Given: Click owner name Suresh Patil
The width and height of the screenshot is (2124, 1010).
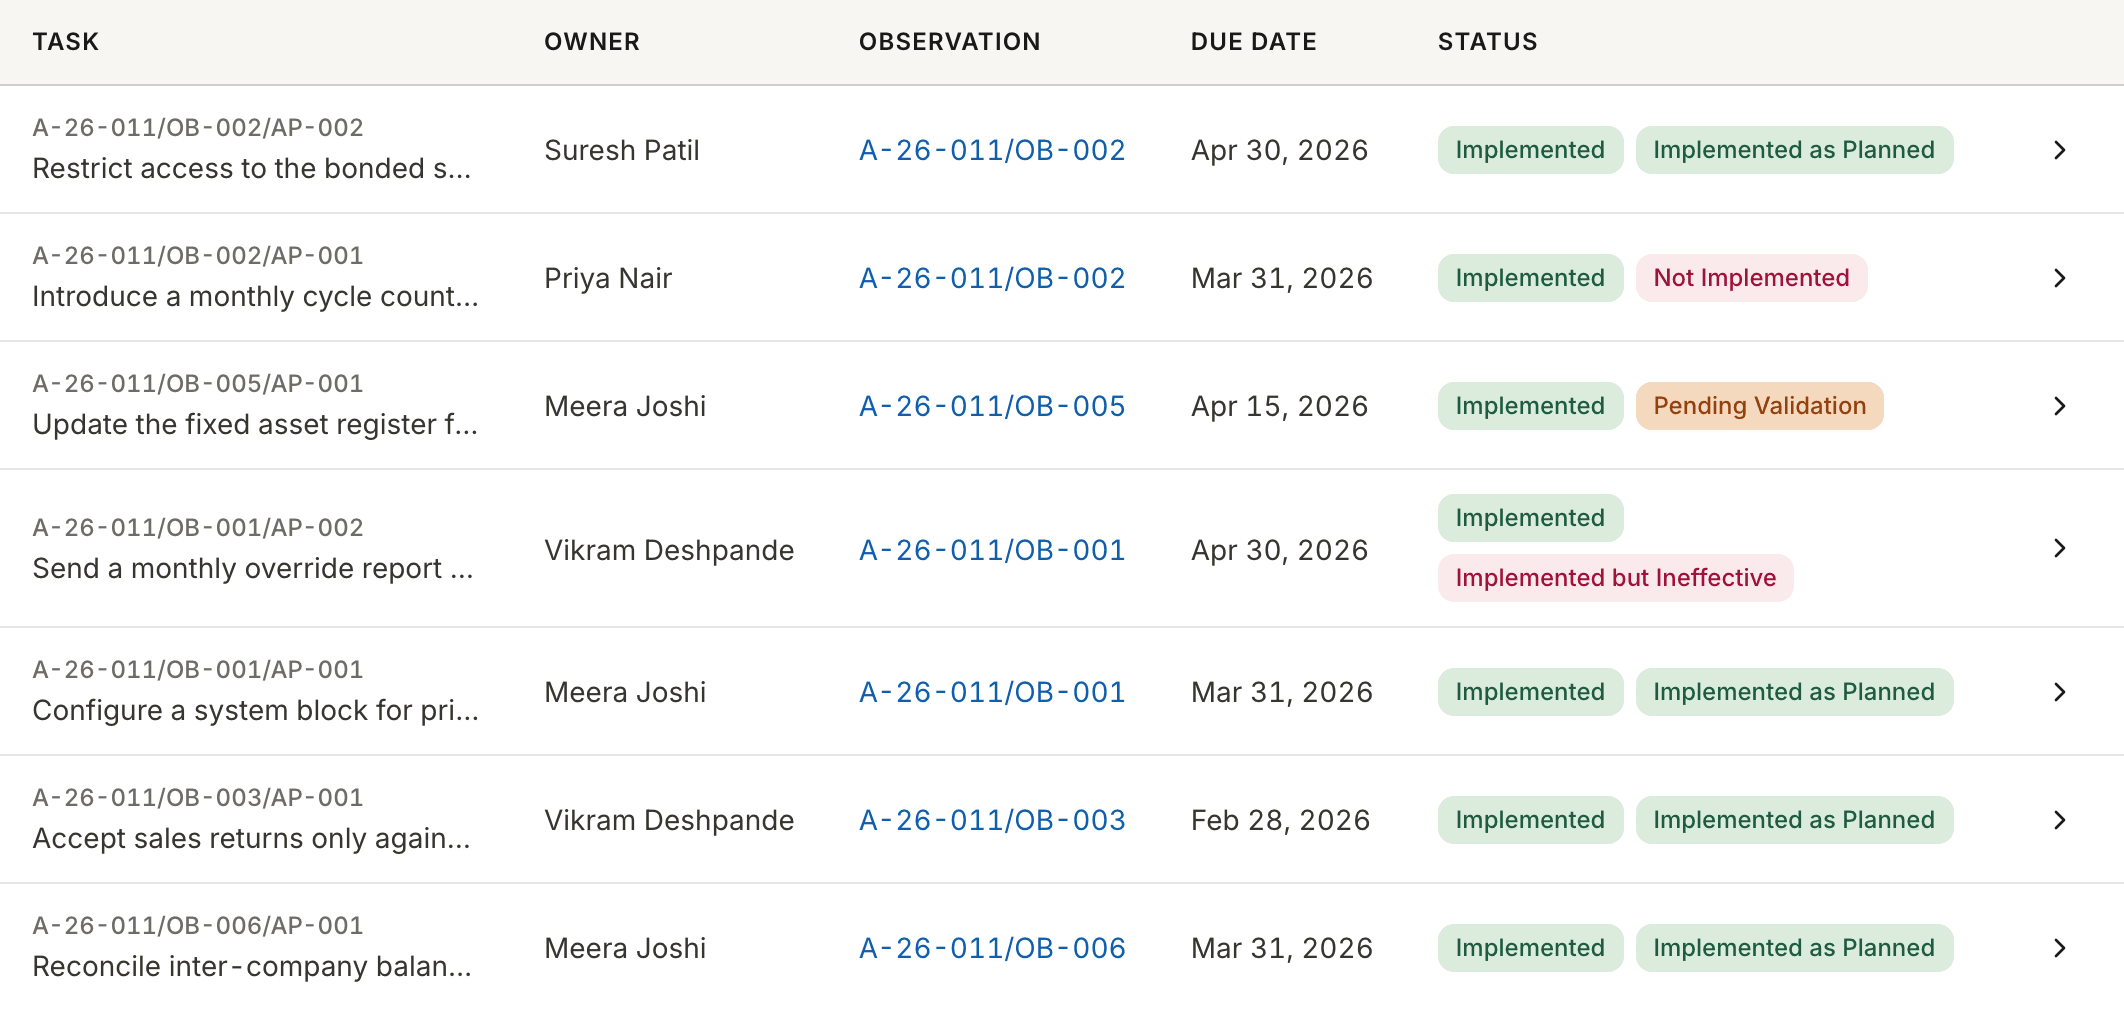Looking at the screenshot, I should [x=622, y=150].
